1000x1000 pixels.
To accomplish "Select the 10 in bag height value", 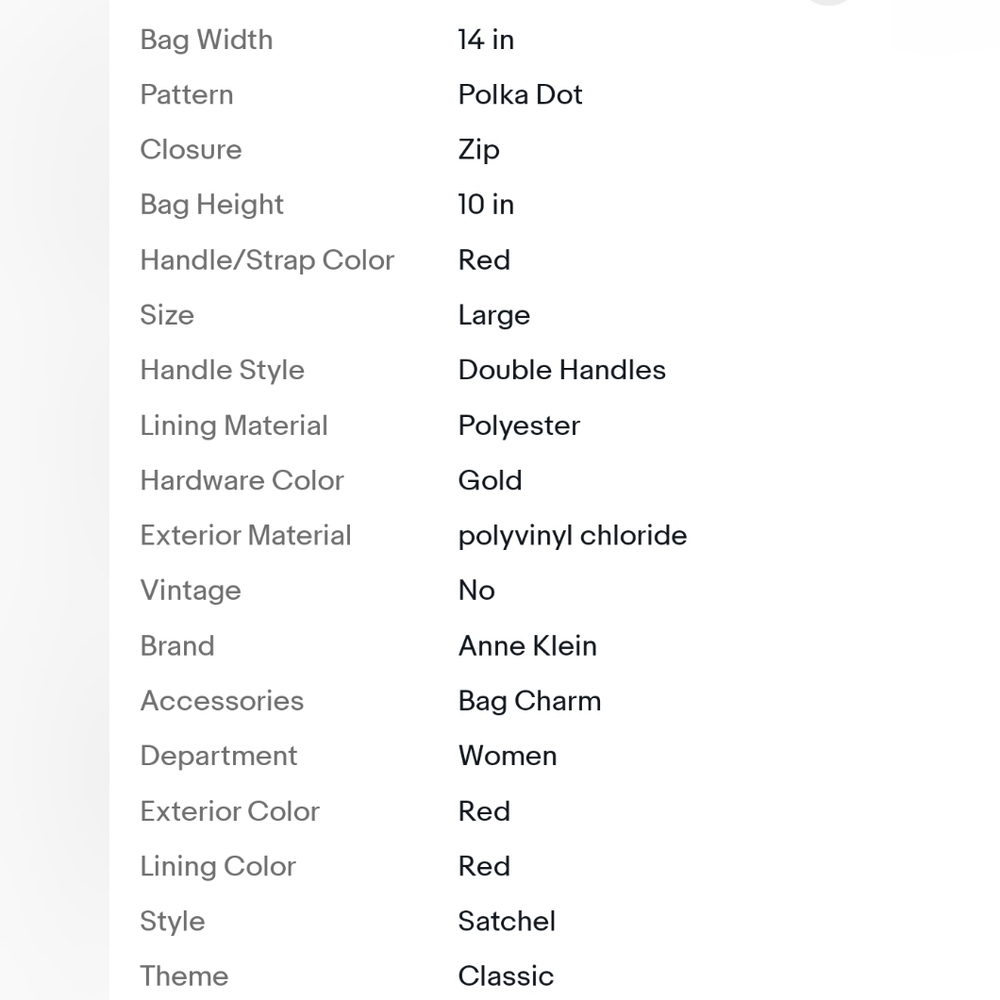I will pos(485,205).
